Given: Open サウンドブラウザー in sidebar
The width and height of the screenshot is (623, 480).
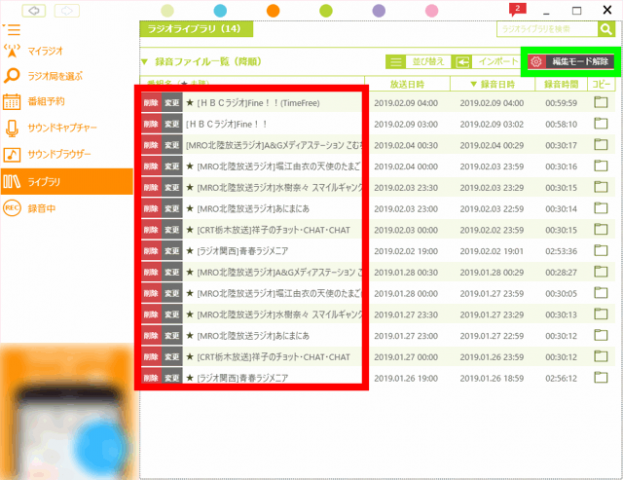Looking at the screenshot, I should click(x=59, y=155).
